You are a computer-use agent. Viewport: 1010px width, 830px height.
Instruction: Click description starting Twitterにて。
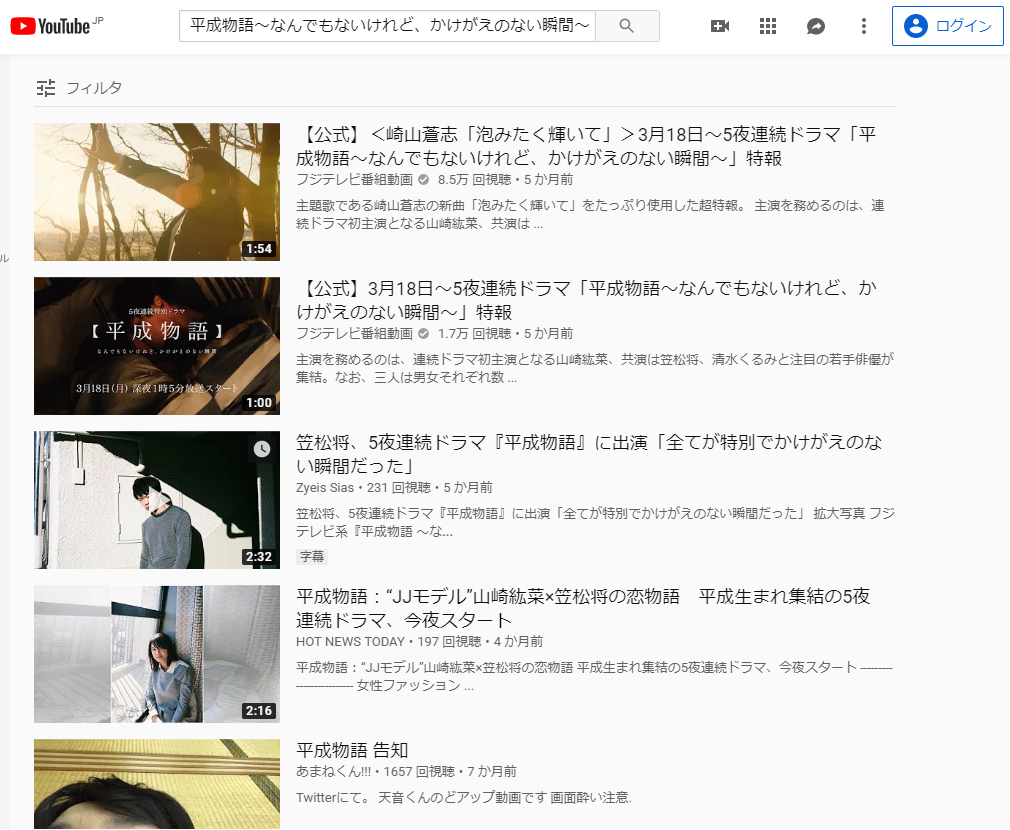pyautogui.click(x=464, y=797)
